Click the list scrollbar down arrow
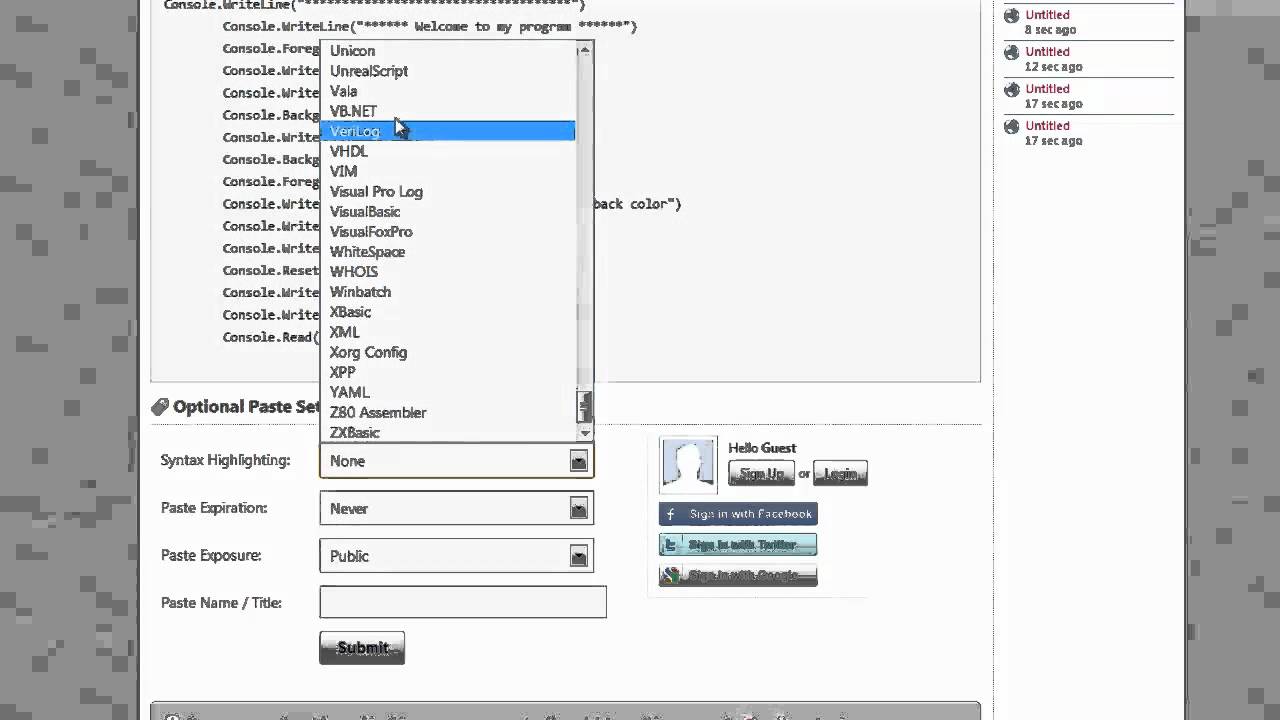Viewport: 1280px width, 720px height. tap(585, 432)
